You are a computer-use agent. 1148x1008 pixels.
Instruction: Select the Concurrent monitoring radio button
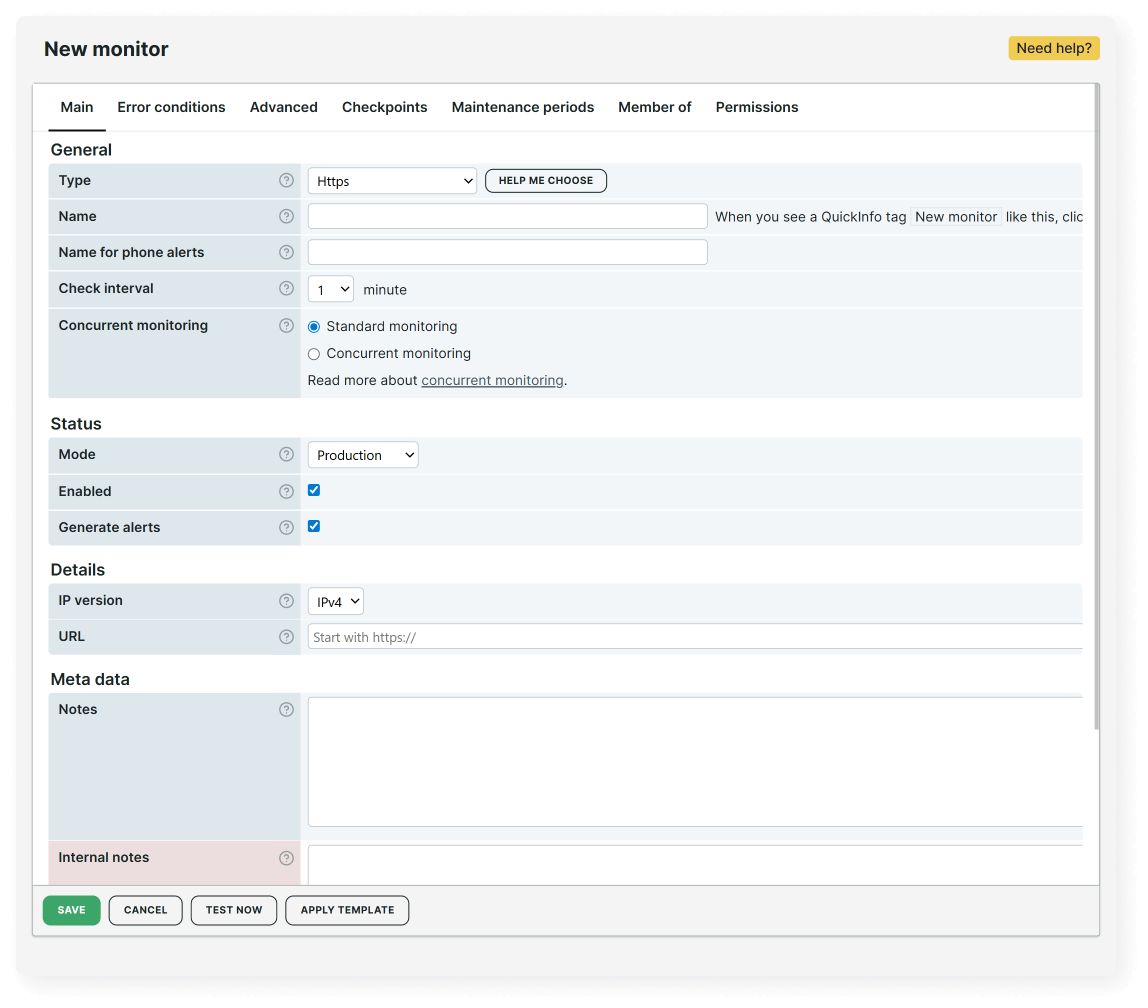[x=313, y=353]
